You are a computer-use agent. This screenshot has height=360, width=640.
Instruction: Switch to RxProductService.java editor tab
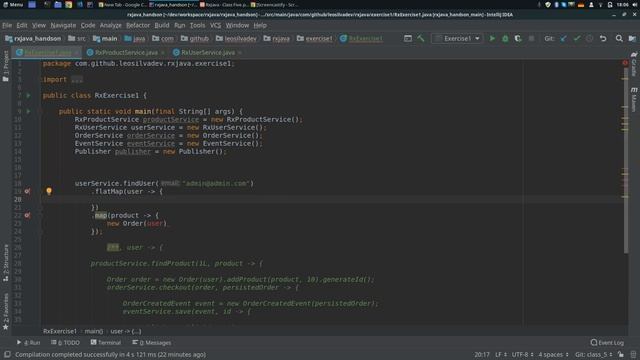click(126, 53)
